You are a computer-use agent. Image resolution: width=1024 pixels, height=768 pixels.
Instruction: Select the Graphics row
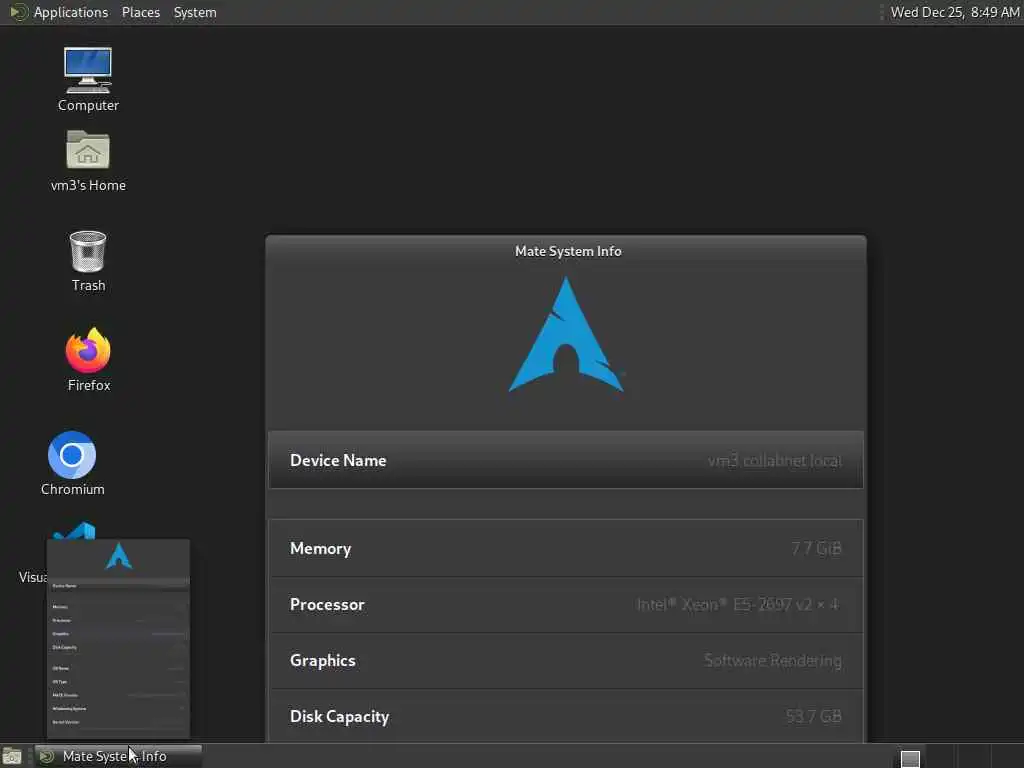point(566,660)
